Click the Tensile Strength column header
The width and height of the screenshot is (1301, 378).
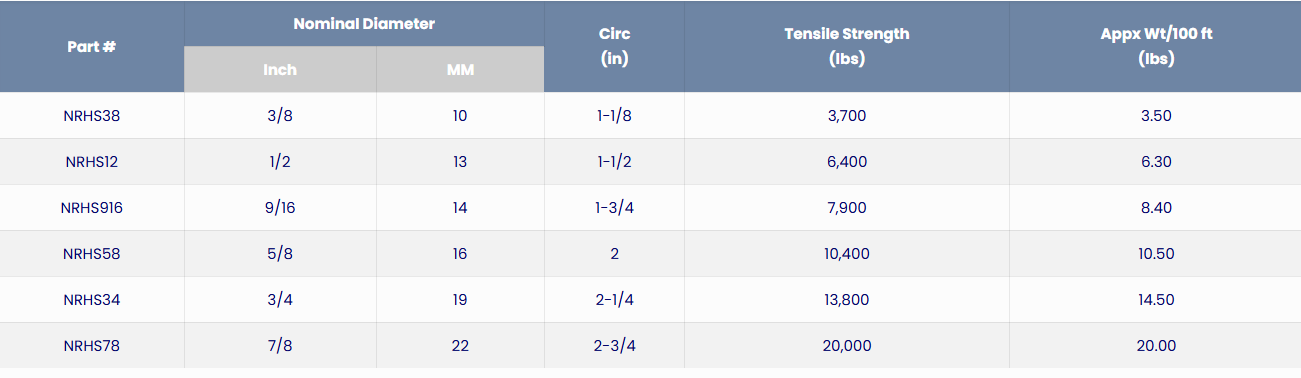coord(847,47)
